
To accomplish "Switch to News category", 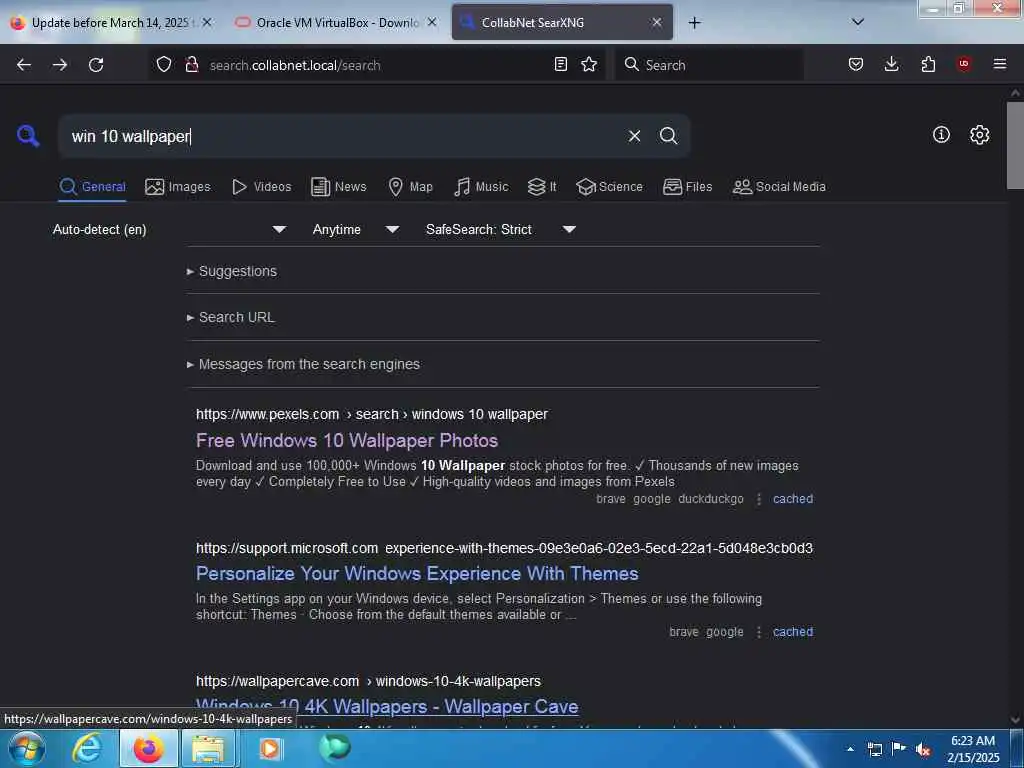I will [339, 187].
